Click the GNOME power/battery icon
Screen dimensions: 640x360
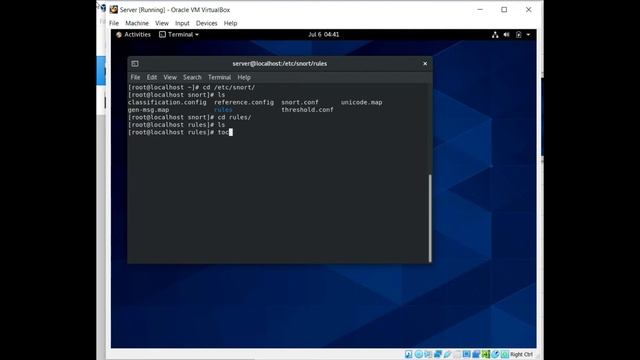[x=518, y=35]
